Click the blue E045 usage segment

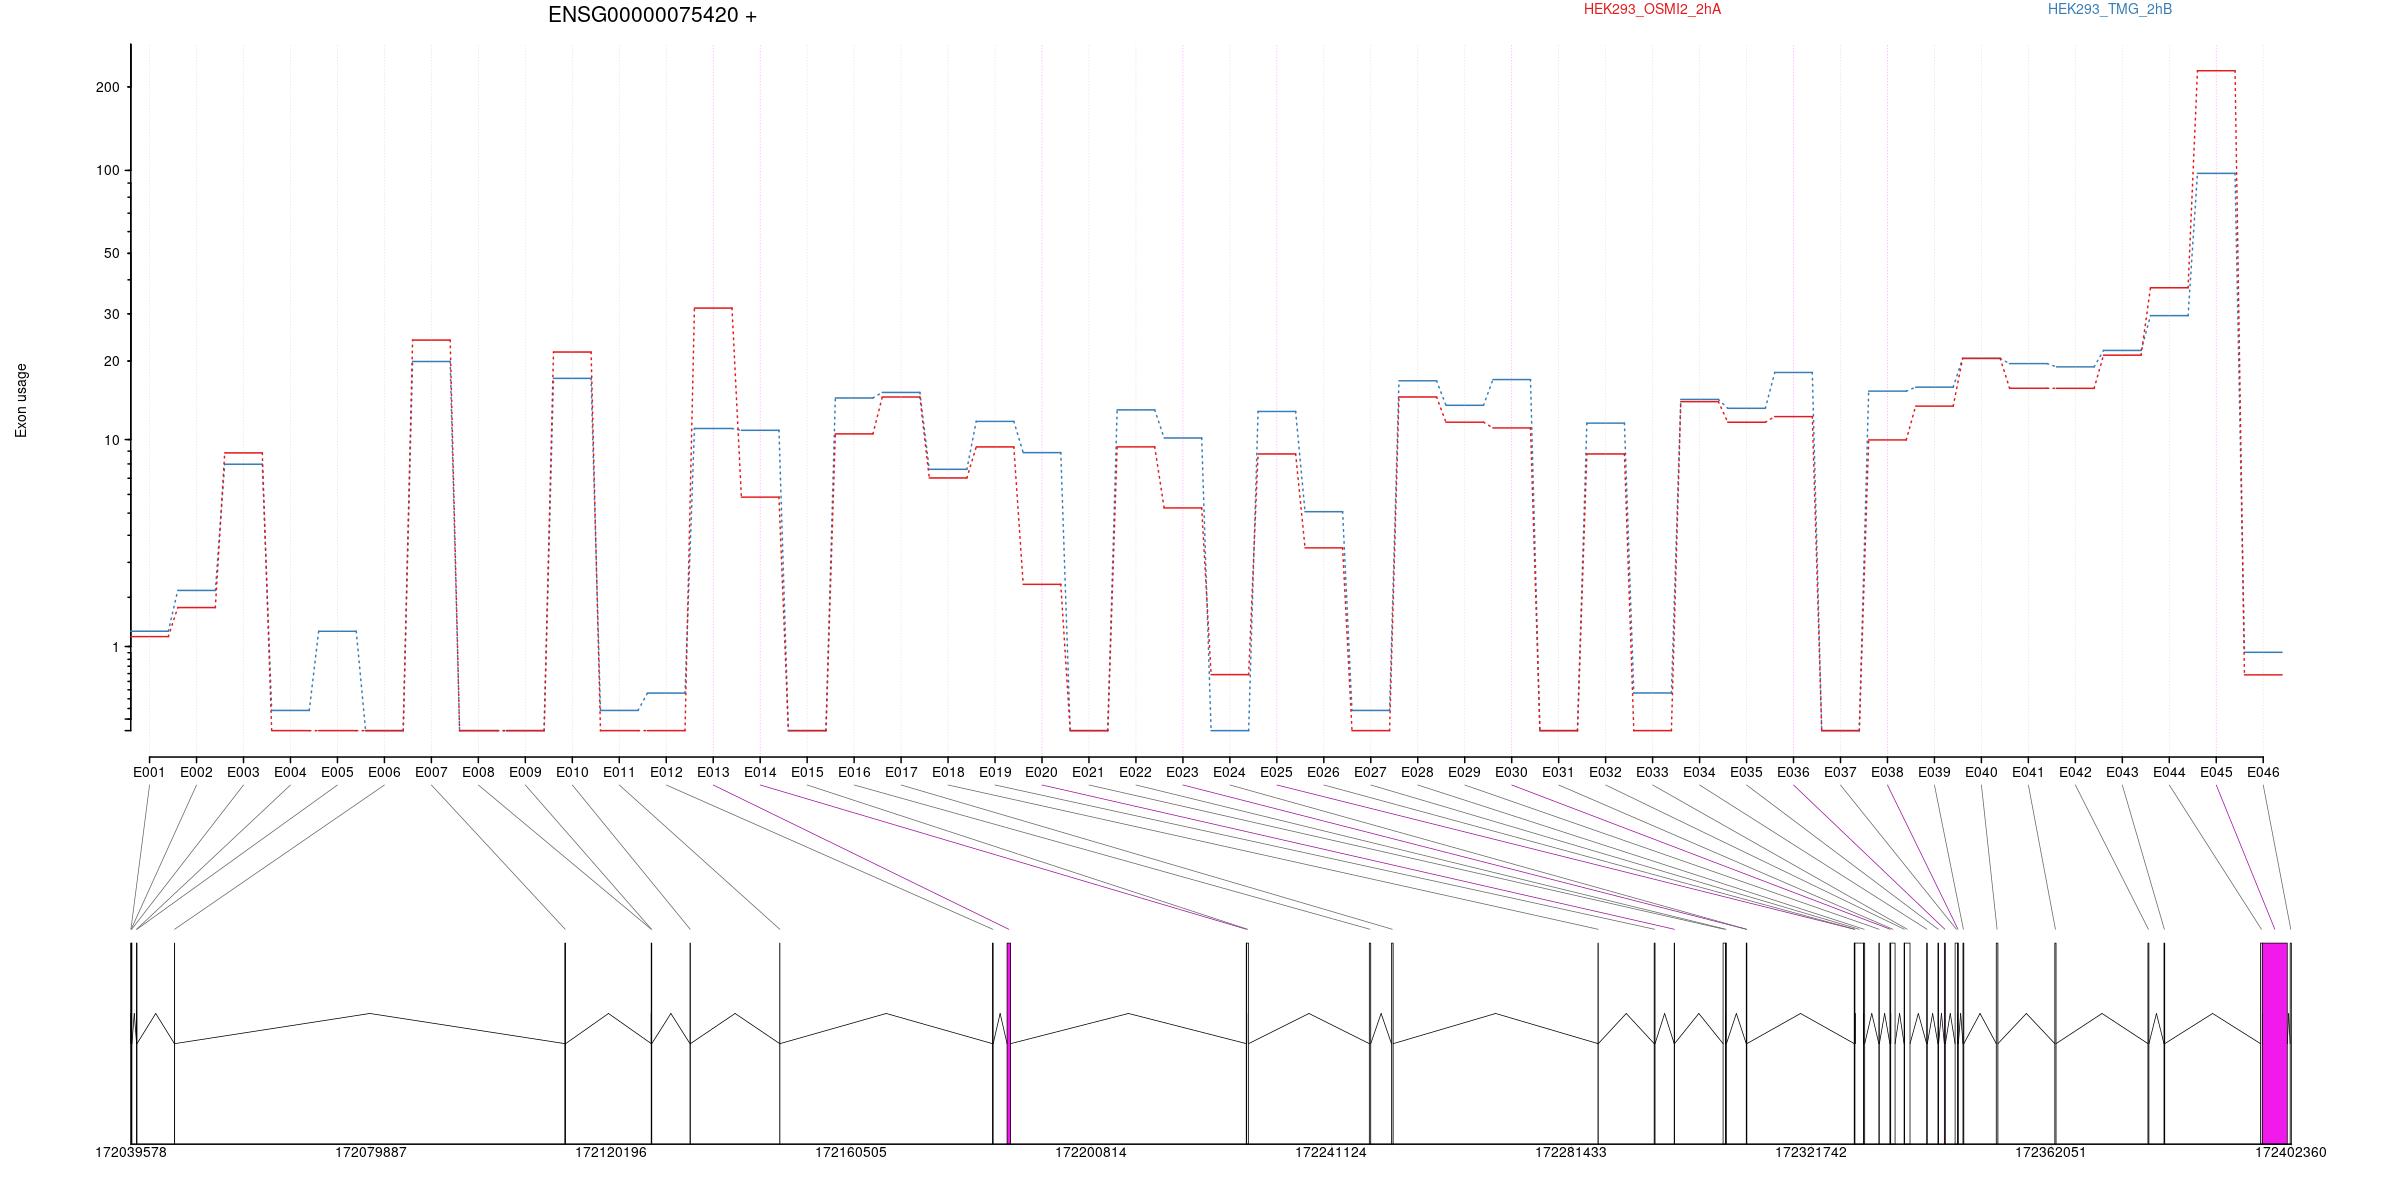pos(2216,174)
